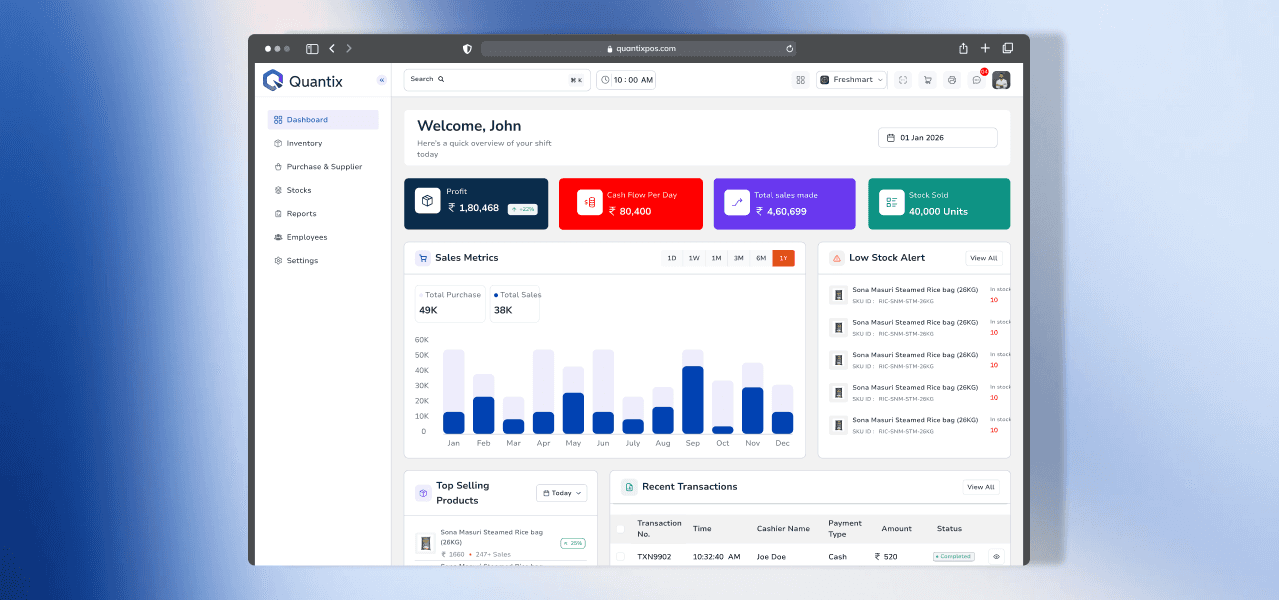Image resolution: width=1279 pixels, height=600 pixels.
Task: Open the Today filter in Top Selling Products
Action: [x=562, y=493]
